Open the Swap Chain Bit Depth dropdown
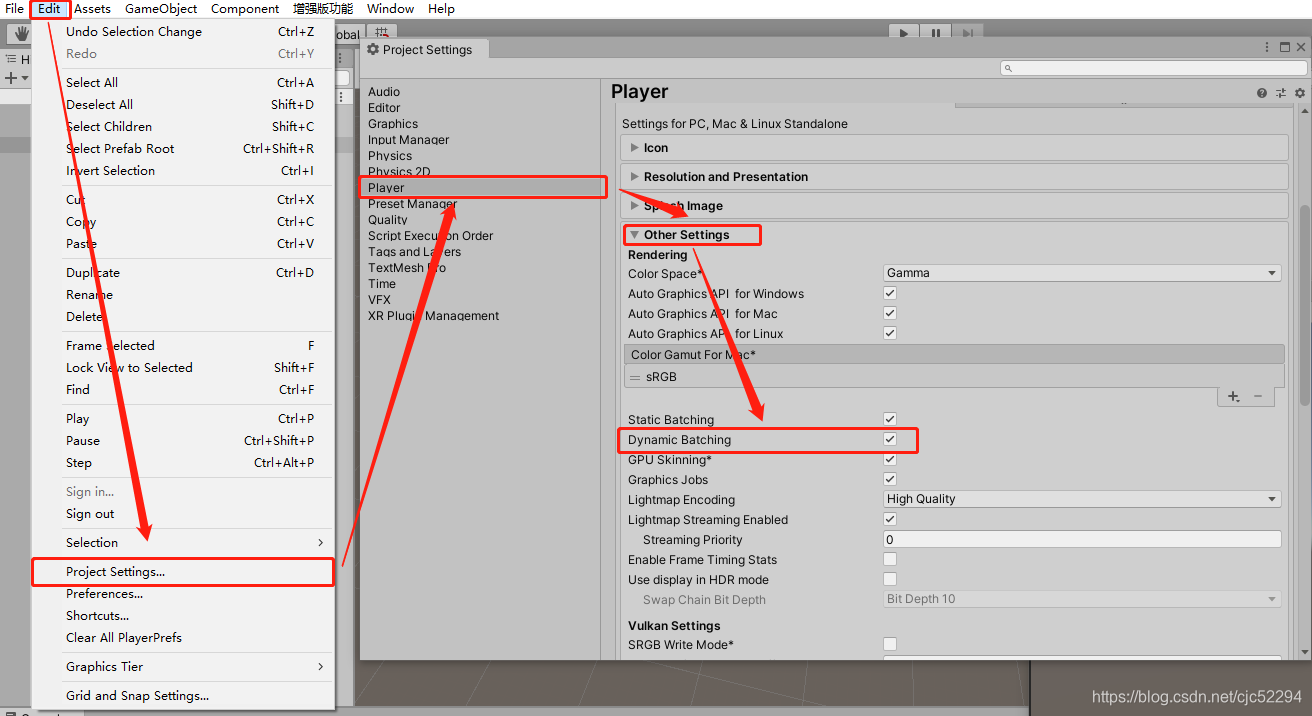This screenshot has height=716, width=1312. click(1082, 599)
